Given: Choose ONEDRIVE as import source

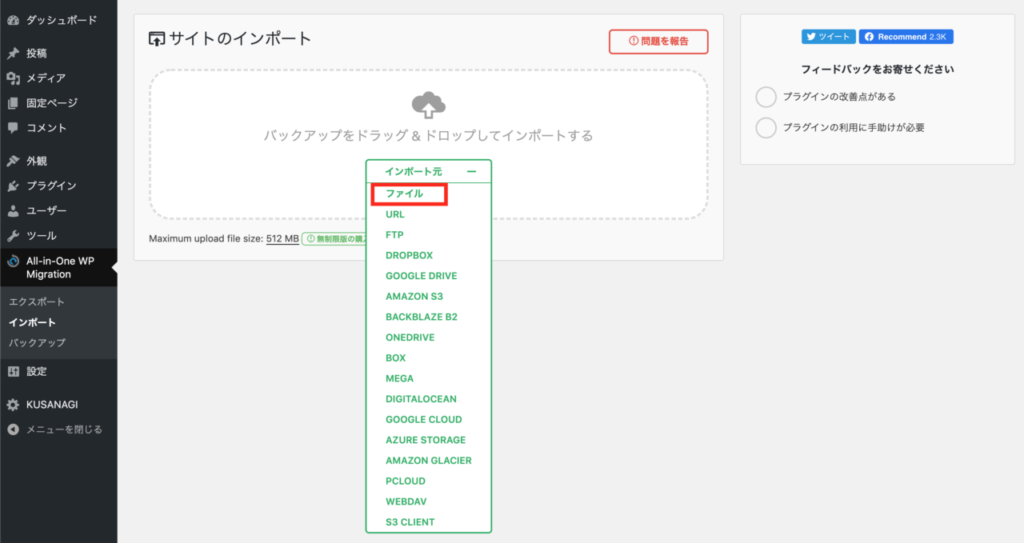Looking at the screenshot, I should click(409, 337).
